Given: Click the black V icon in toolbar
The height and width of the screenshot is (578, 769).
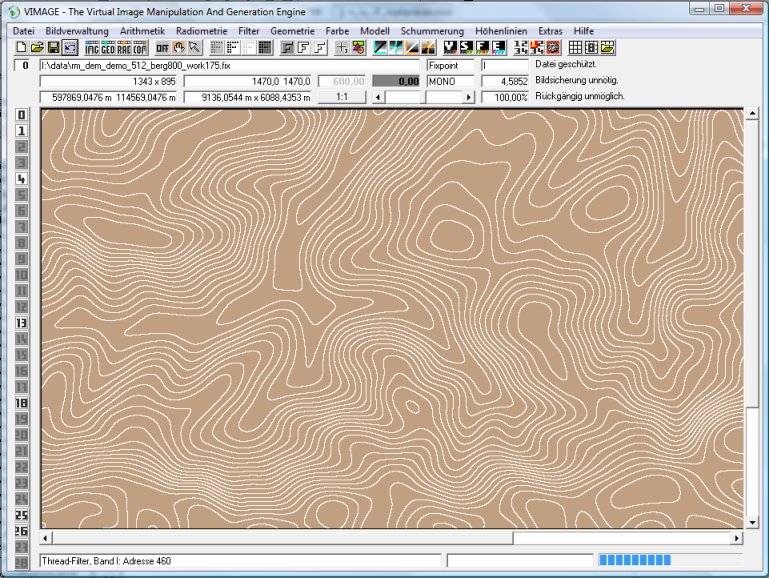Looking at the screenshot, I should tap(451, 47).
